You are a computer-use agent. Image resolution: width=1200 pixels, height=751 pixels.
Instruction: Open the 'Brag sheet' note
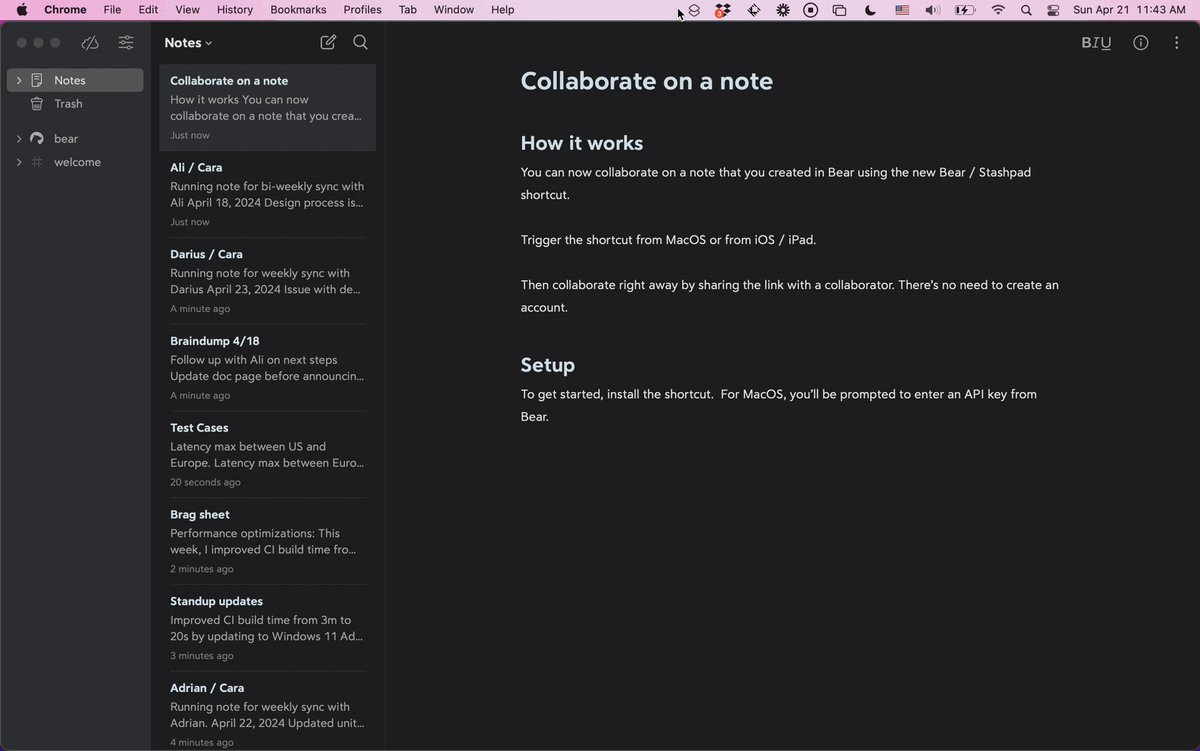click(x=268, y=541)
